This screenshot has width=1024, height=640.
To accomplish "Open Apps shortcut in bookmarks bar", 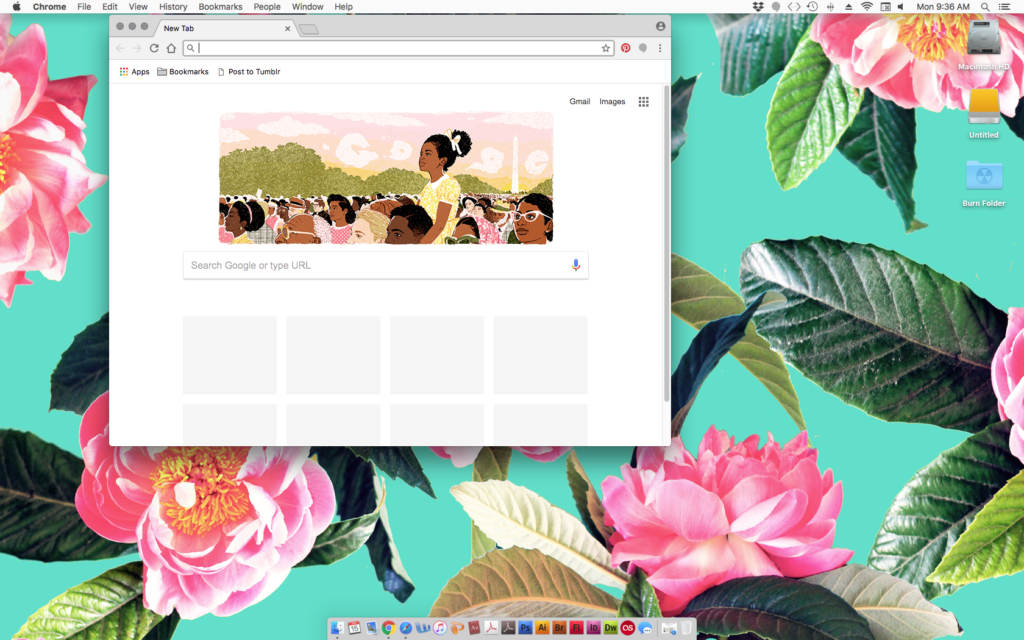I will click(135, 72).
